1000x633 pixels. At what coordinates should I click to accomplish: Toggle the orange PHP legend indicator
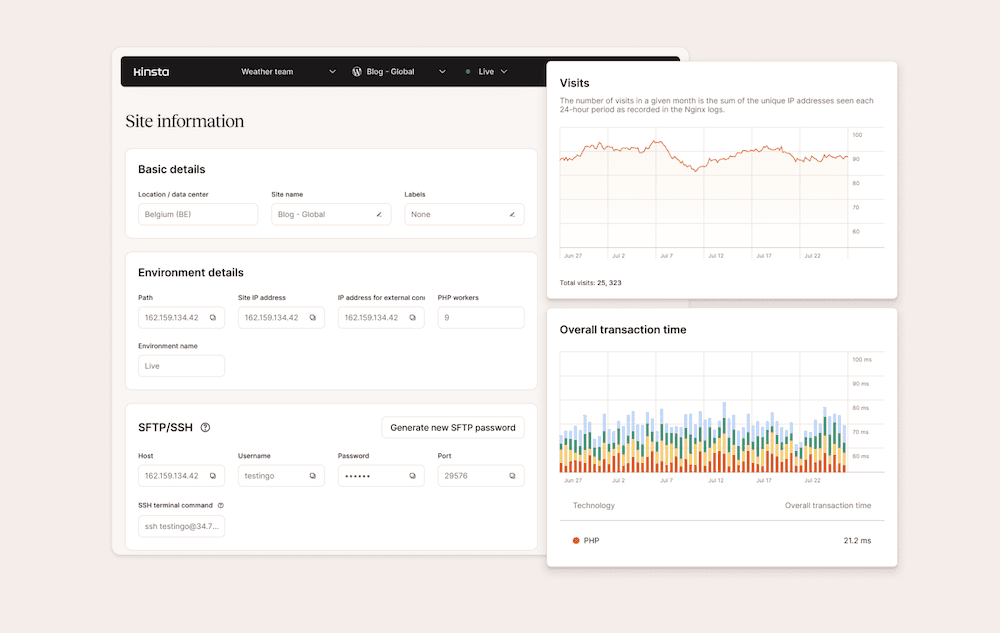point(576,541)
